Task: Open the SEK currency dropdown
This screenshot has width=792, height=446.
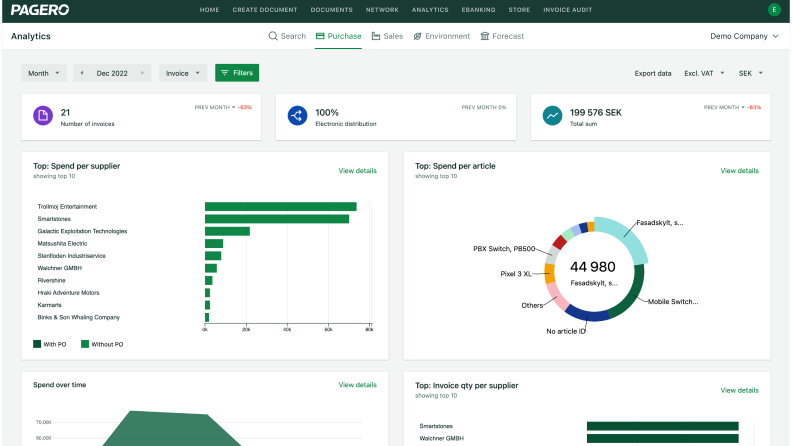Action: (x=750, y=73)
